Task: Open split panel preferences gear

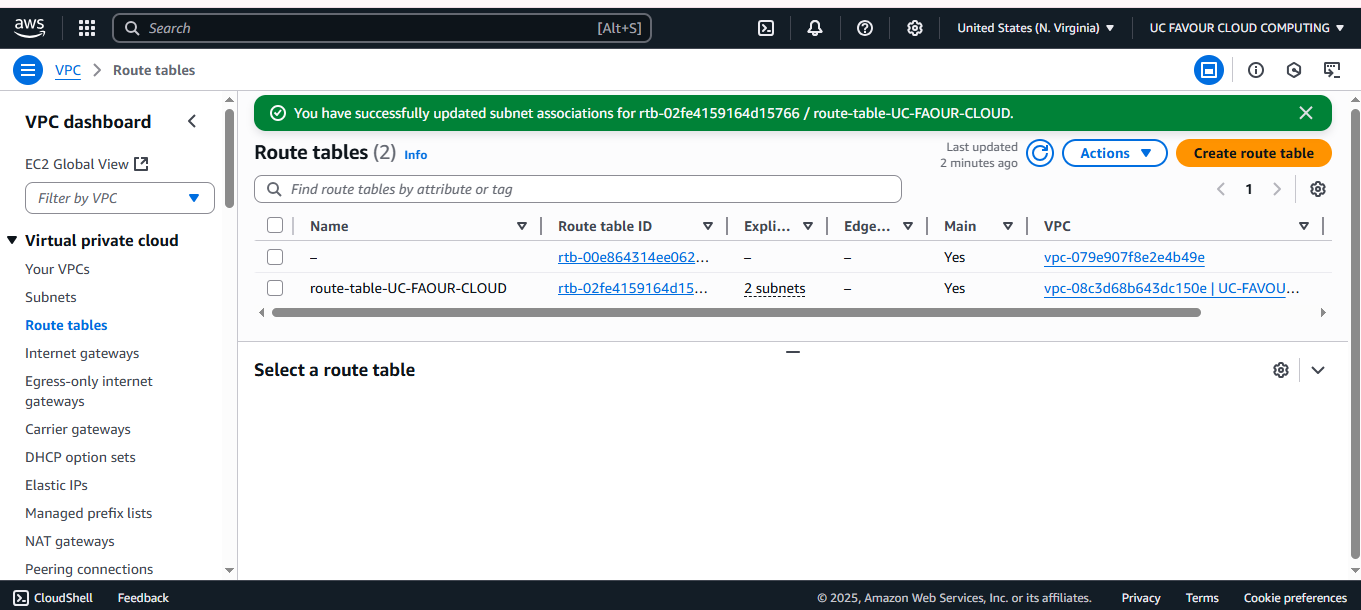Action: (1281, 370)
